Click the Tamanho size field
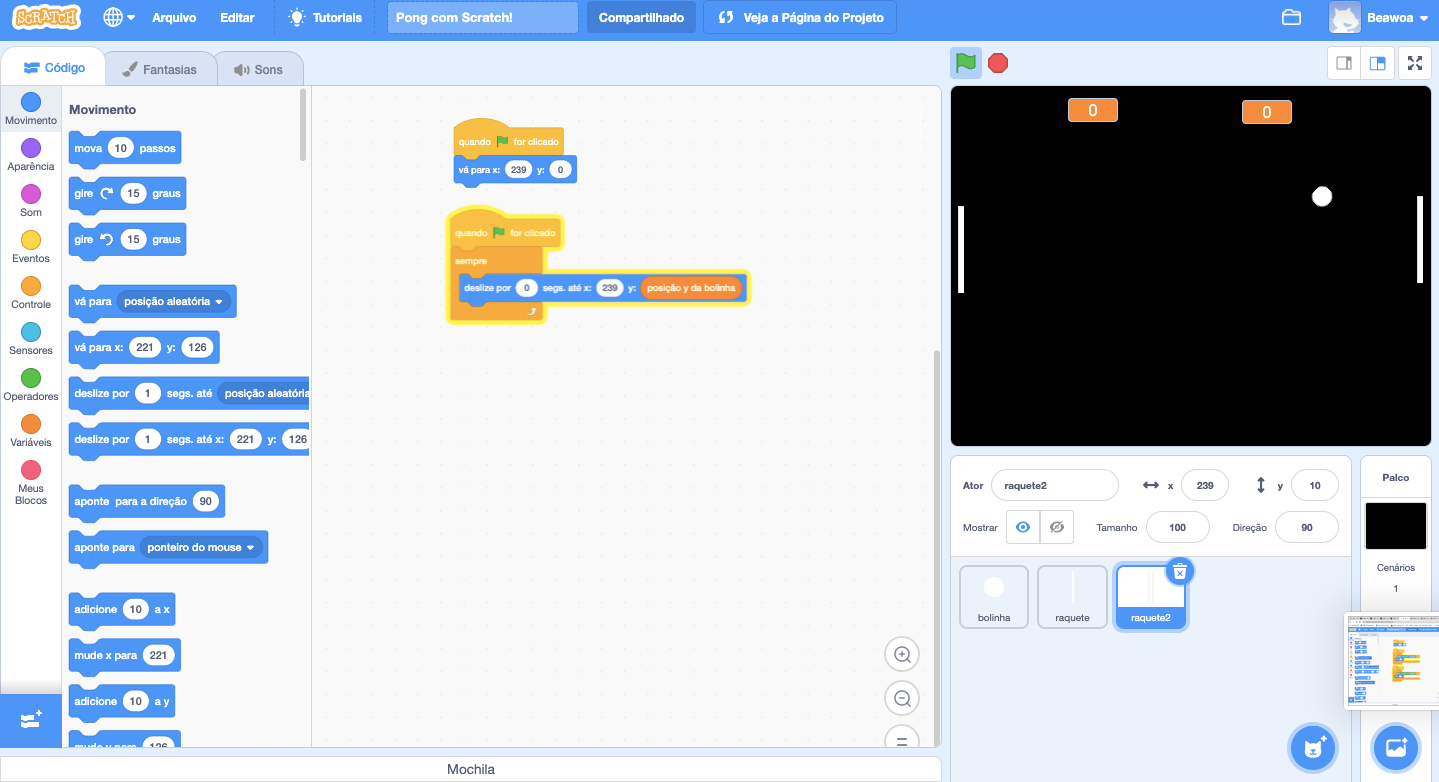This screenshot has height=782, width=1439. coord(1177,527)
